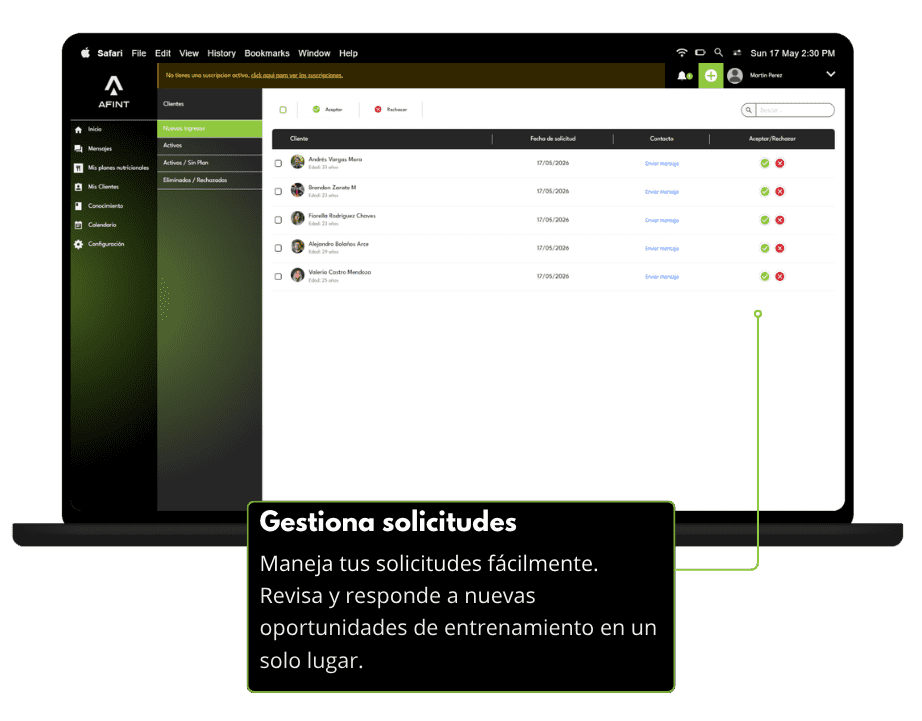The image size is (922, 721).
Task: Accept Alejandro Bolaños Arce's request
Action: pos(764,248)
